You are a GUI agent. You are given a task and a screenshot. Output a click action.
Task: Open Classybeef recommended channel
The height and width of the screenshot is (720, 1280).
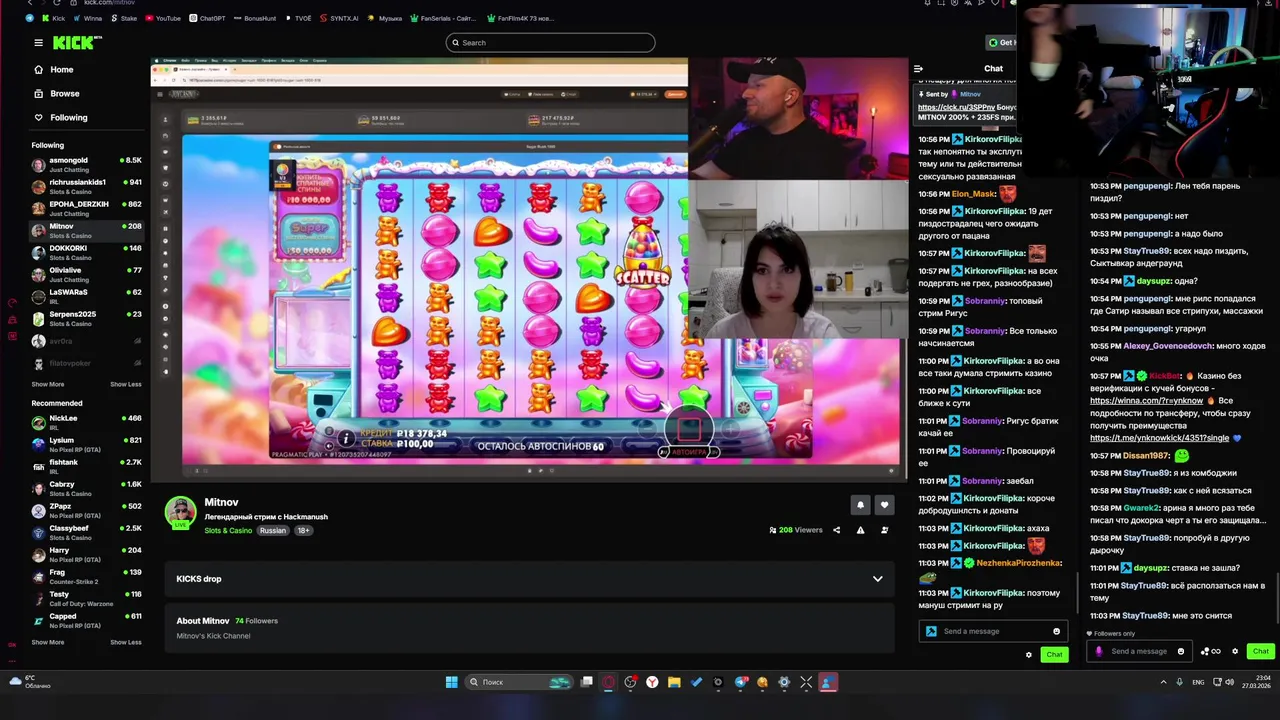pyautogui.click(x=86, y=532)
